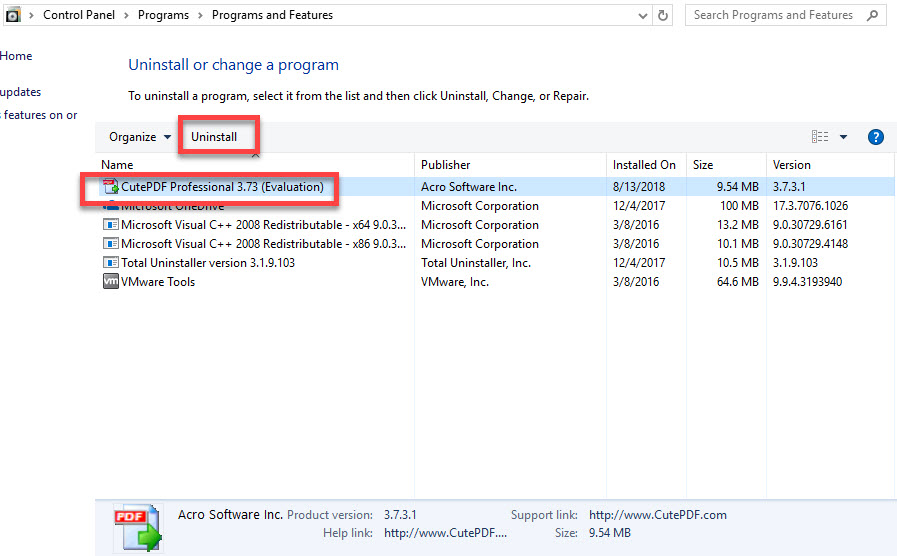Expand the address bar history dropdown
897x556 pixels.
[x=642, y=15]
